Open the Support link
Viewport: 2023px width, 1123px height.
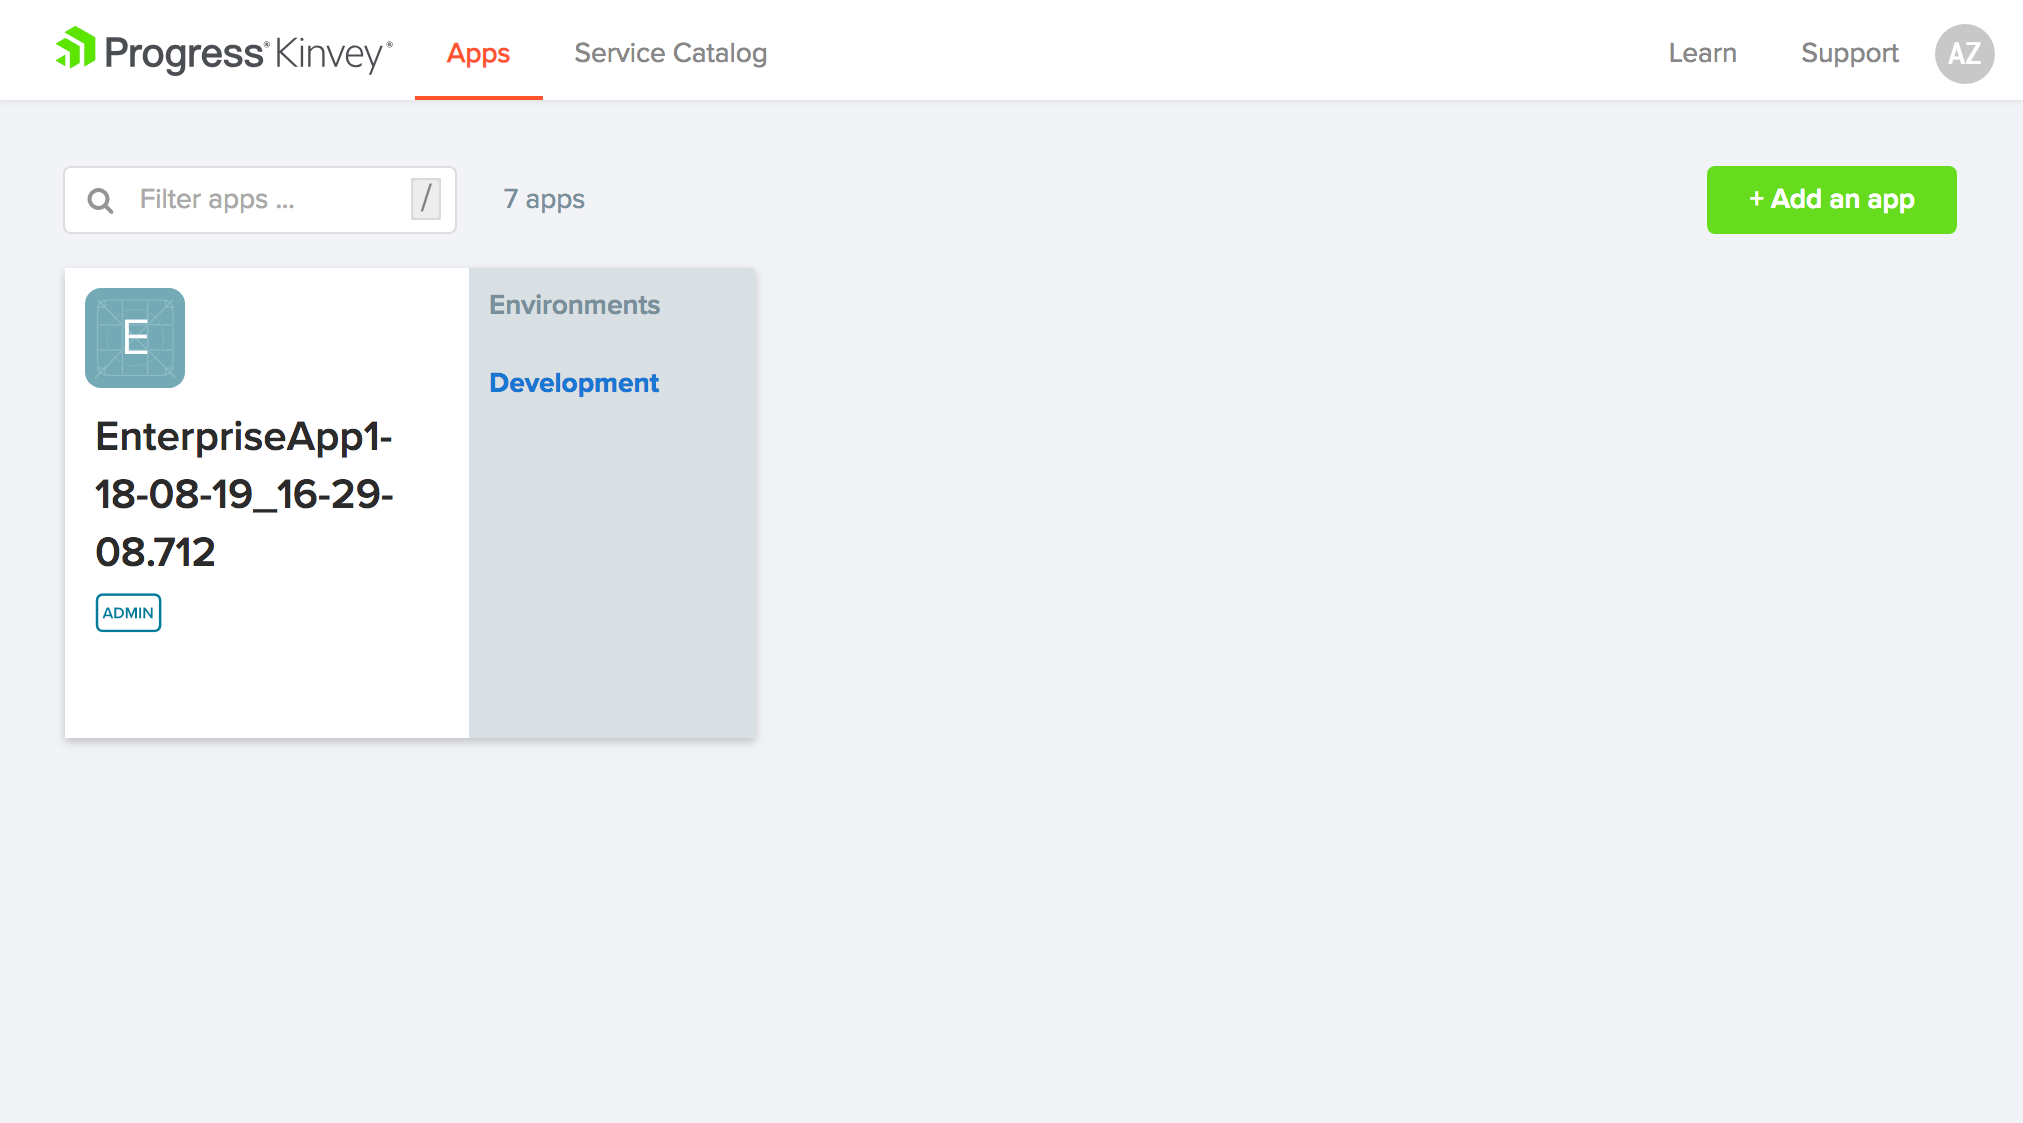point(1849,53)
